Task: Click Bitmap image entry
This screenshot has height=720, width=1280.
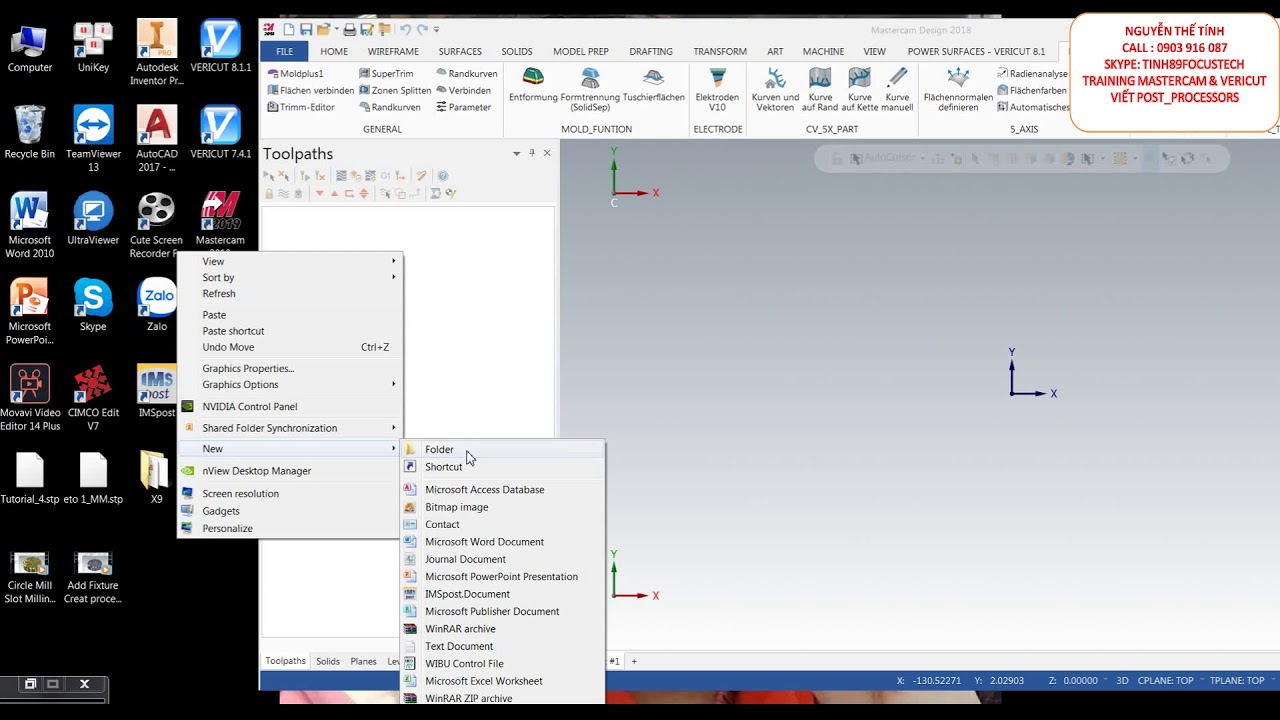Action: pos(503,507)
